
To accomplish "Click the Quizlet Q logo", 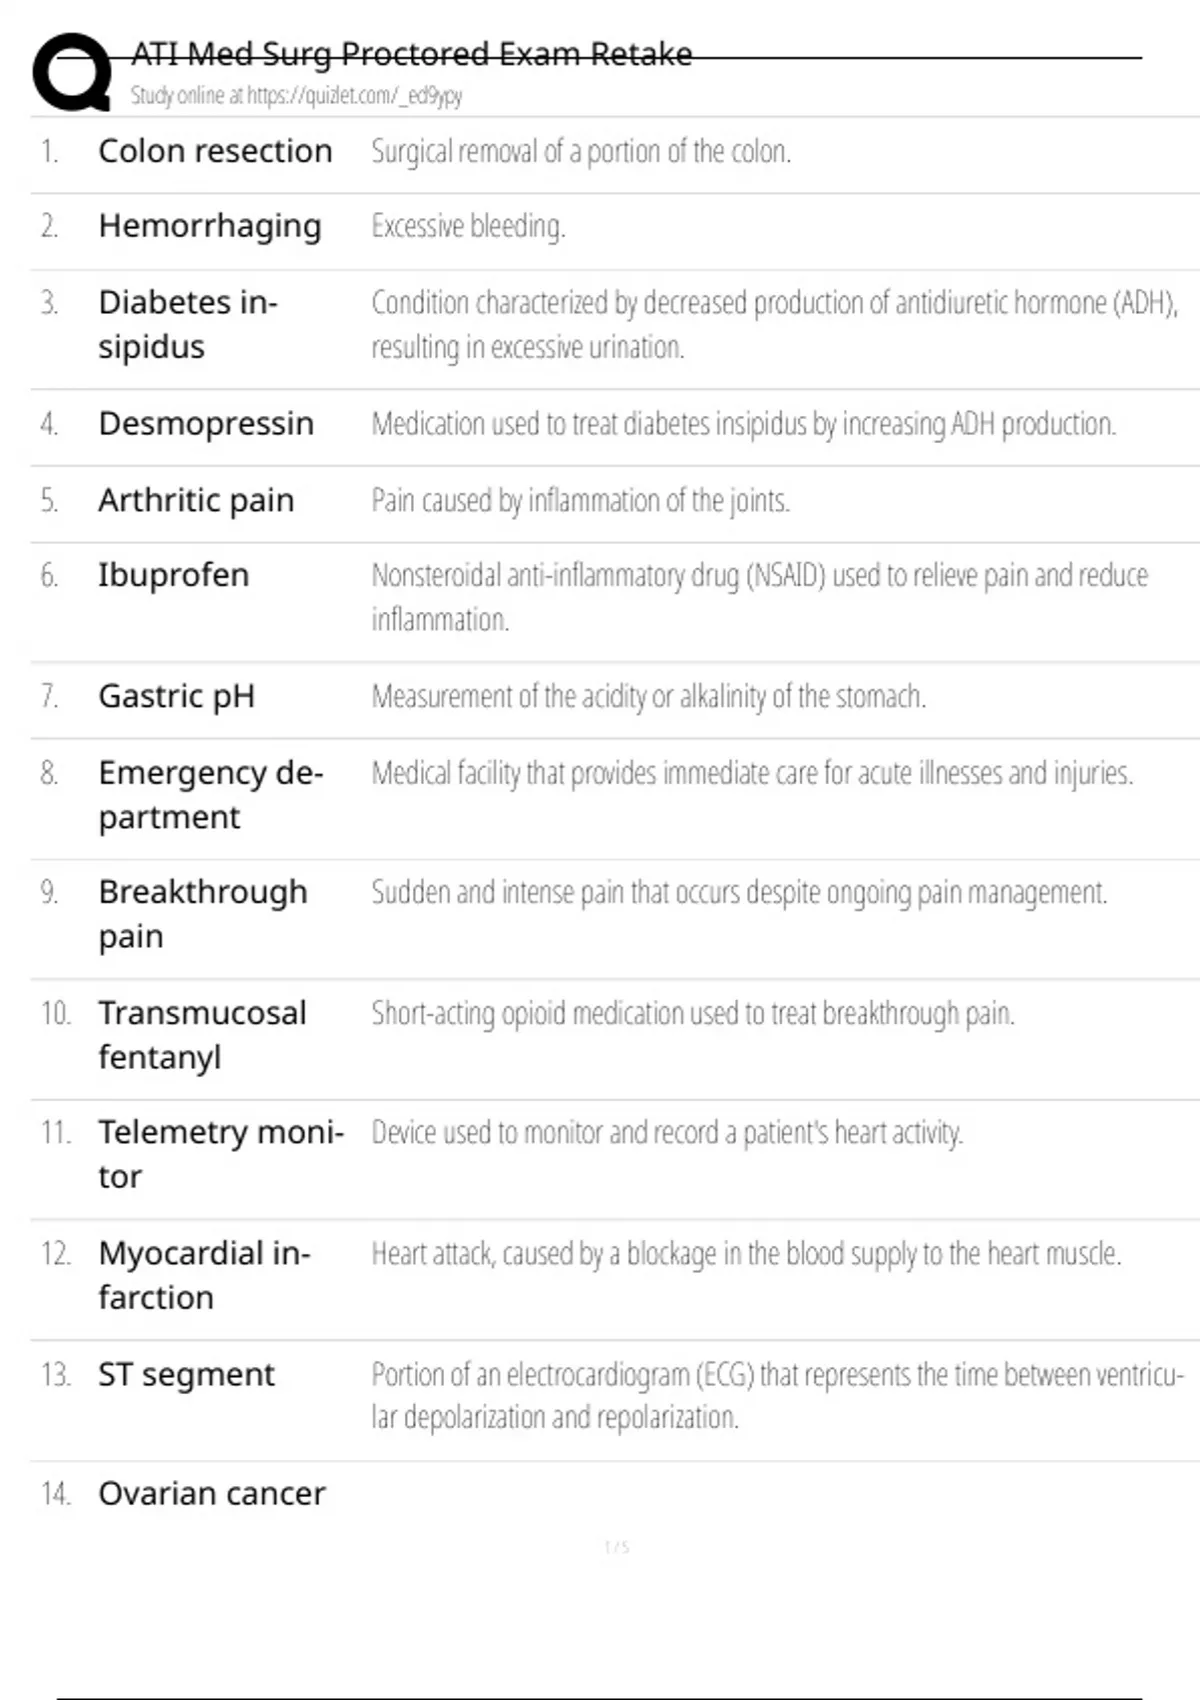I will click(72, 72).
